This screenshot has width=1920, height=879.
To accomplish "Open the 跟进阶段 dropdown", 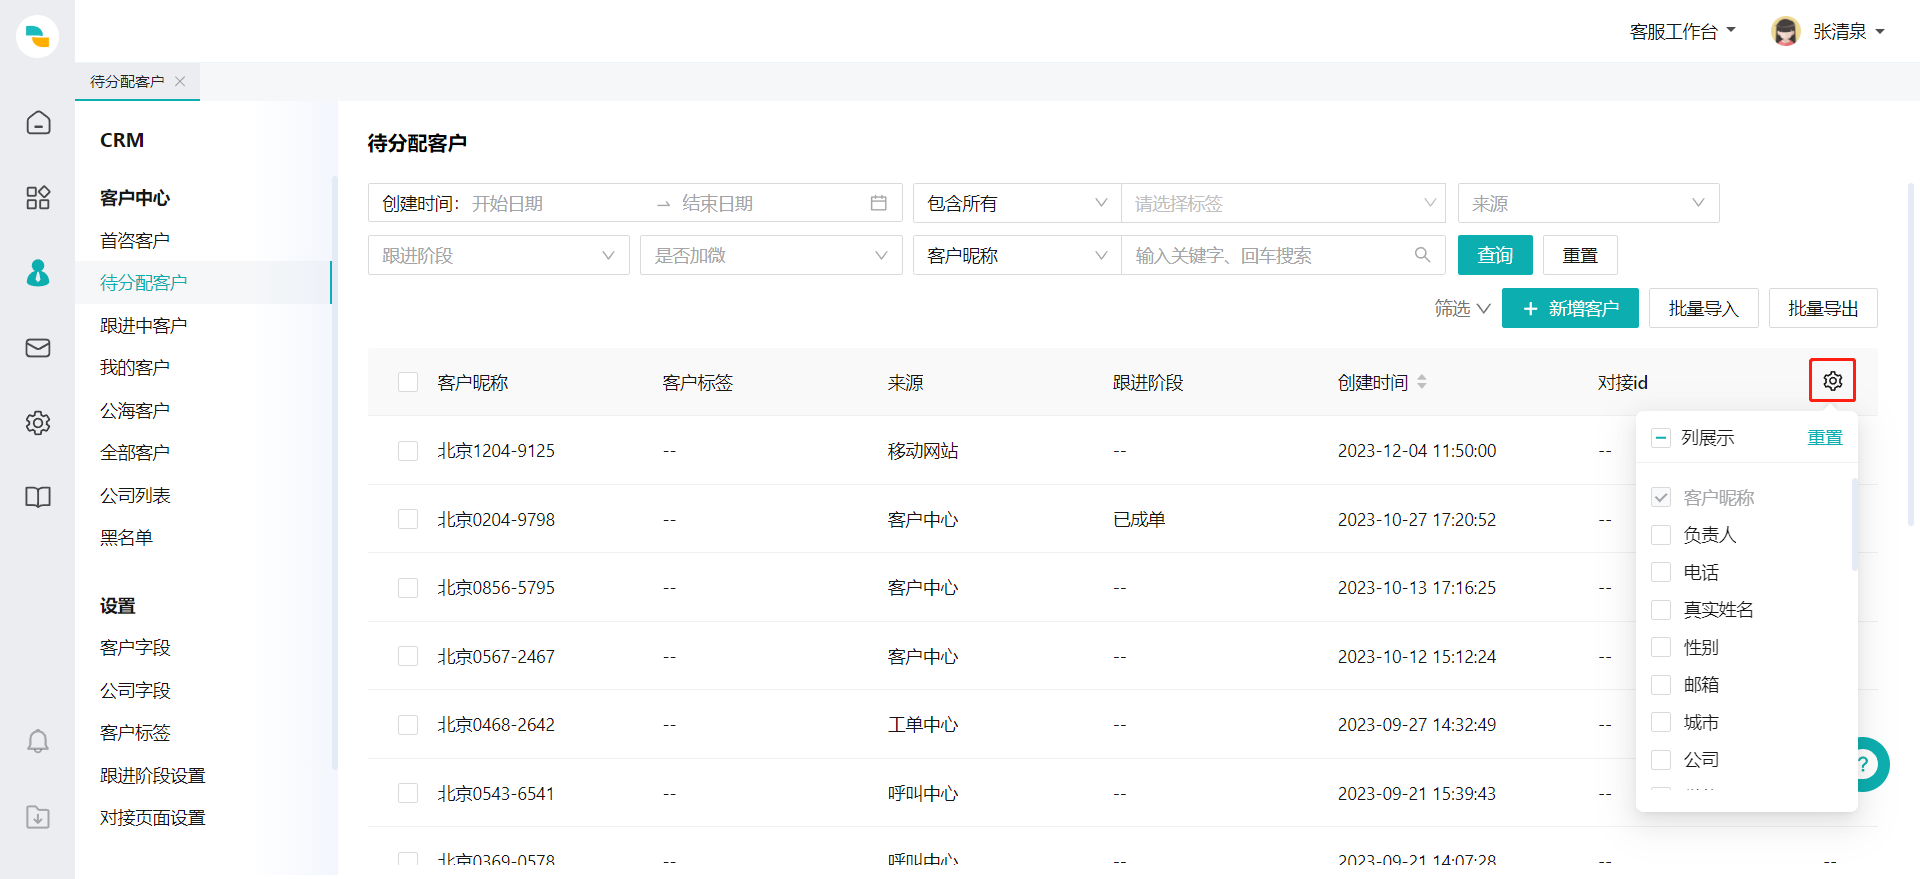I will coord(498,255).
